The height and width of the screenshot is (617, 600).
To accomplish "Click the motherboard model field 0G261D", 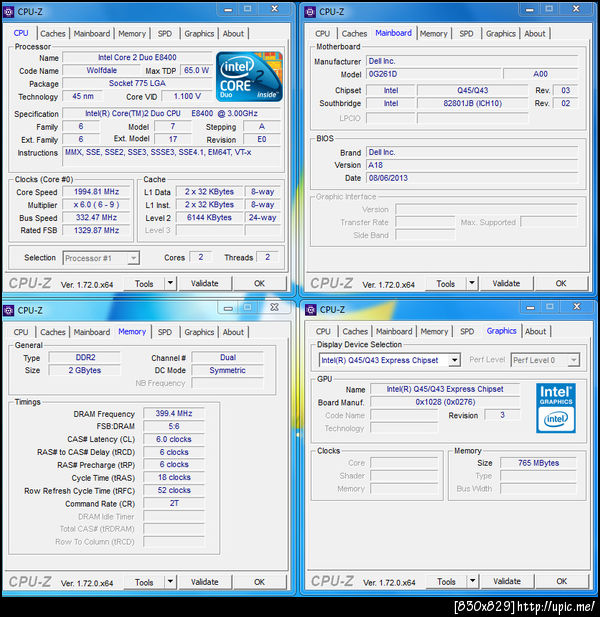I will pyautogui.click(x=434, y=74).
